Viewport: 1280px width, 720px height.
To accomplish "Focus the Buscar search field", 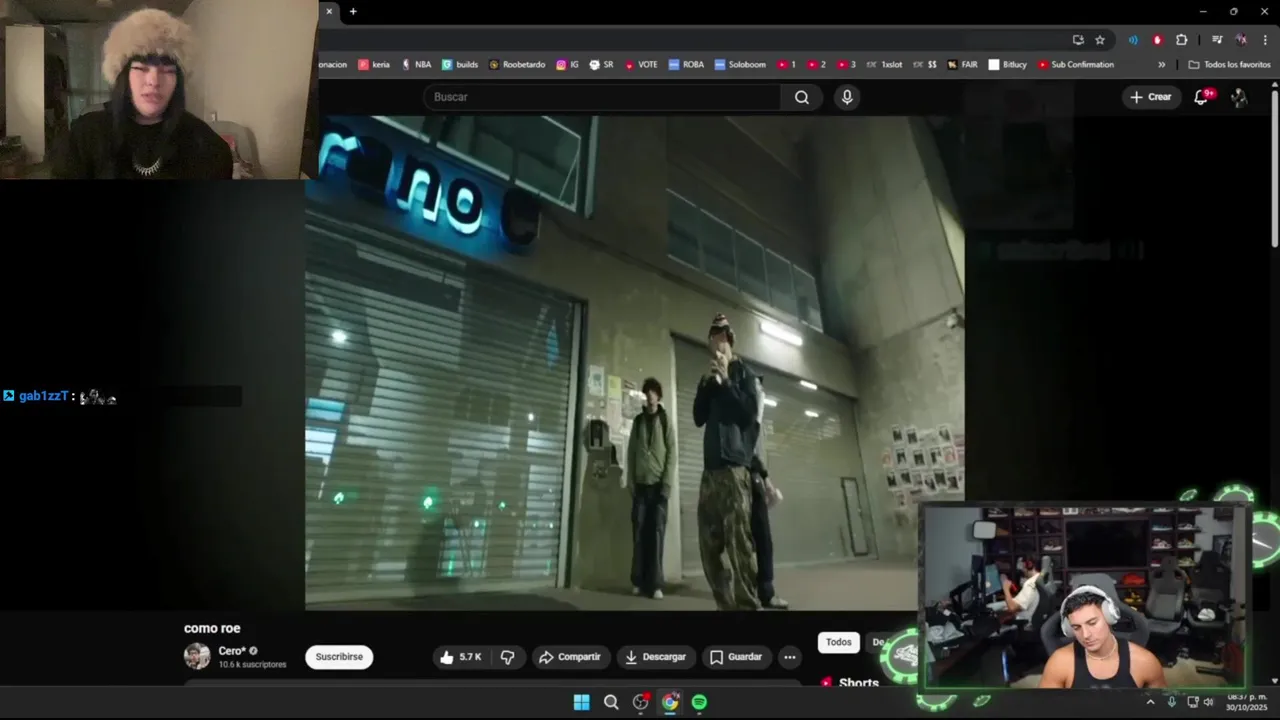I will click(x=602, y=97).
